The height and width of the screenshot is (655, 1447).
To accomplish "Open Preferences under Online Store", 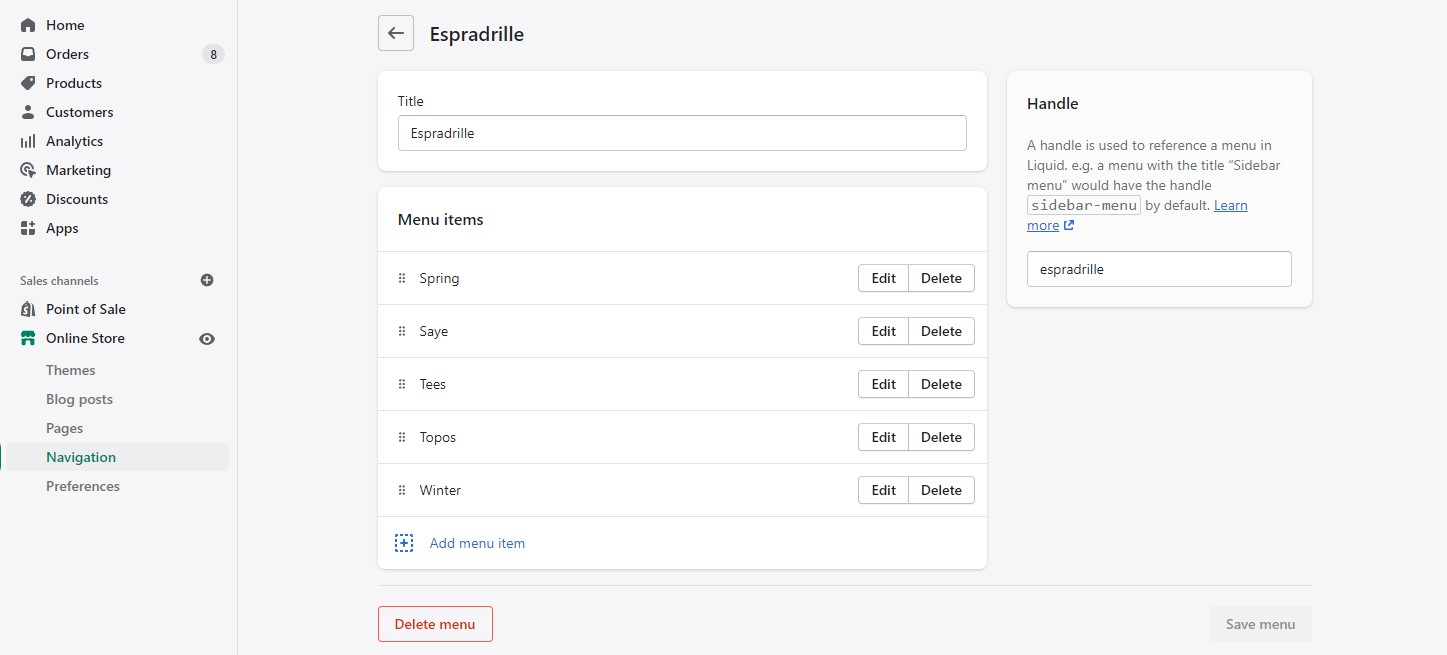I will (82, 486).
